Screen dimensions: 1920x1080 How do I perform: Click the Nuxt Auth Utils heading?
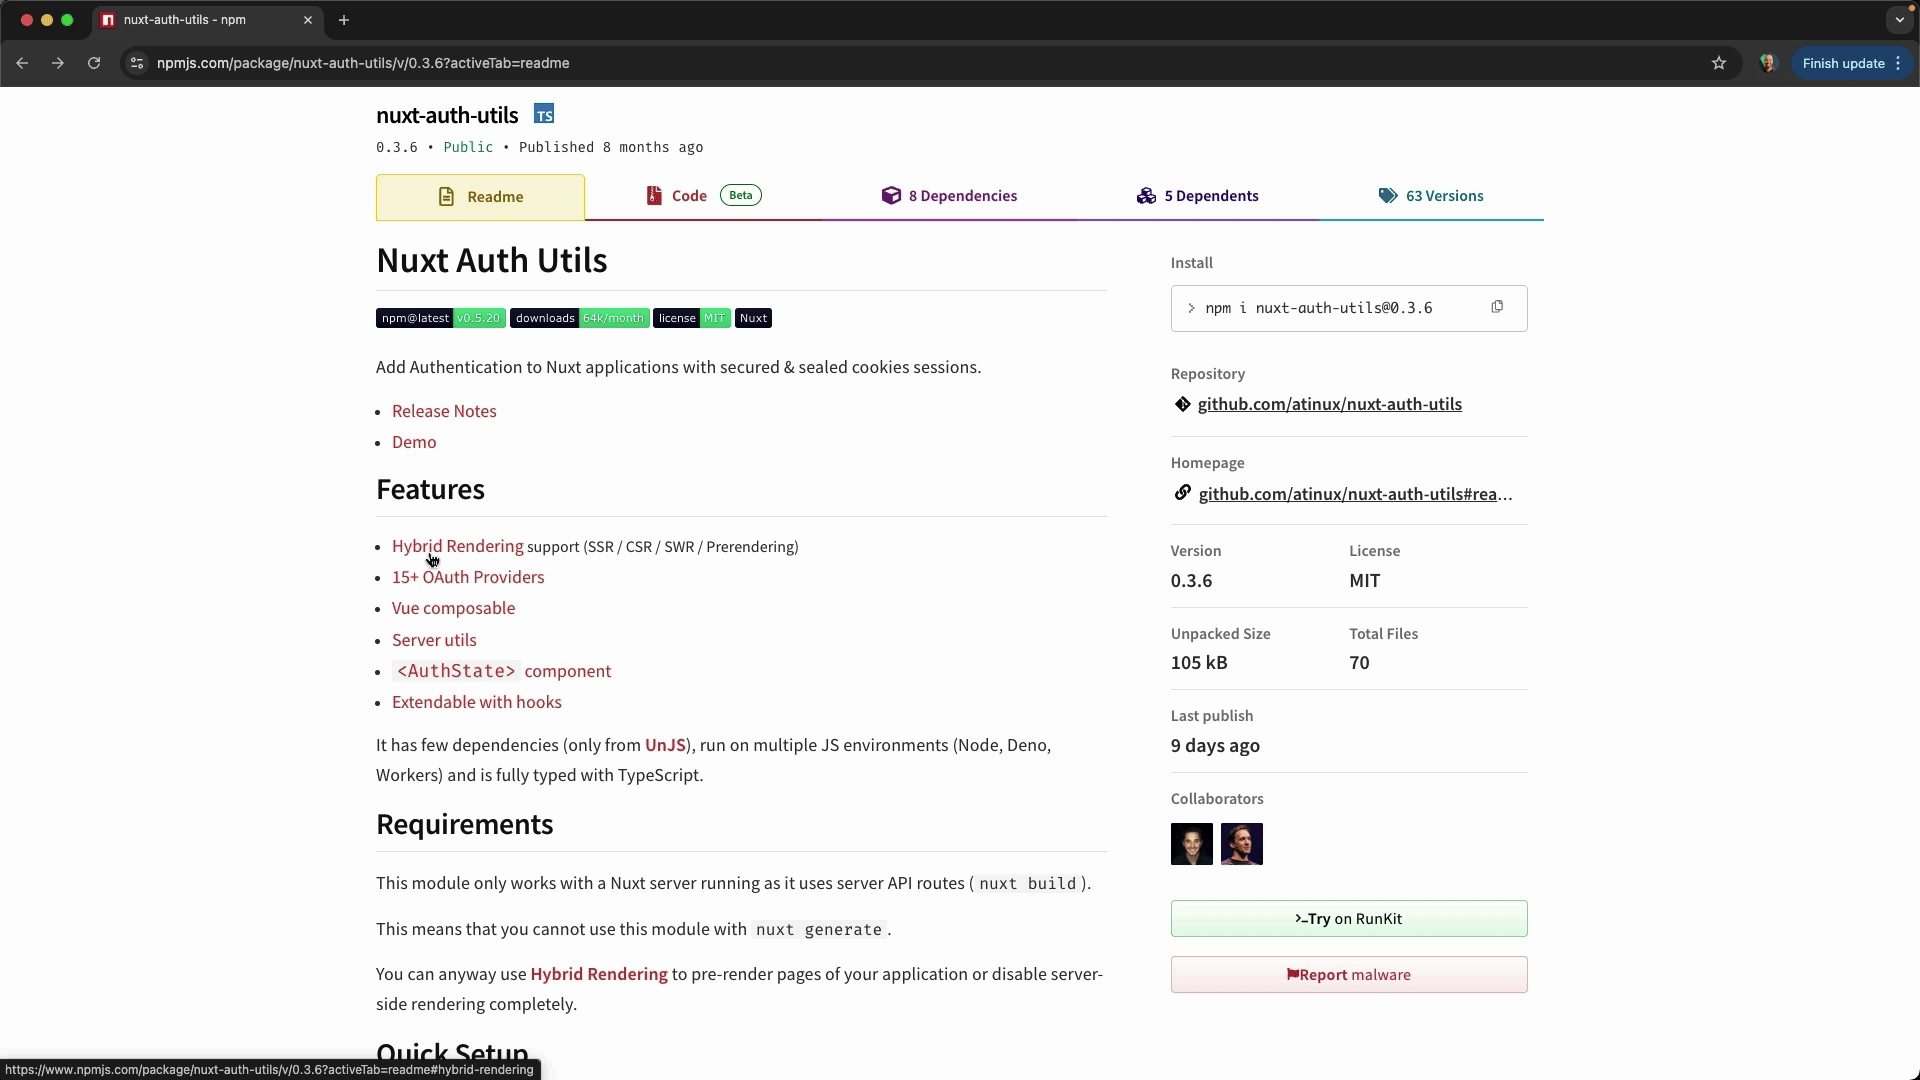(492, 260)
